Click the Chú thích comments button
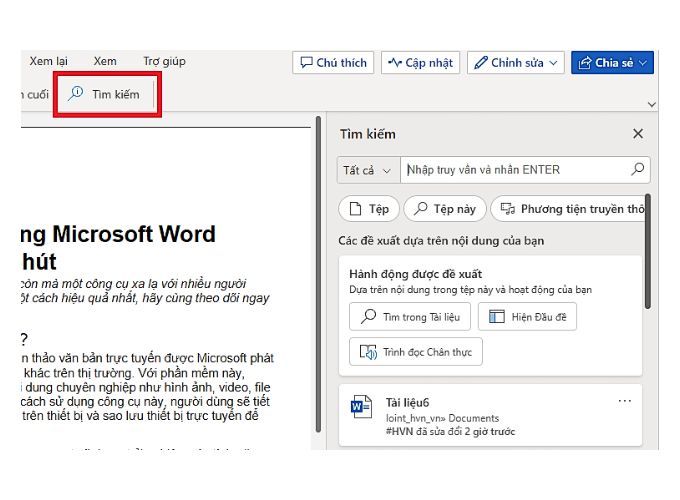The width and height of the screenshot is (680, 500). pos(333,63)
